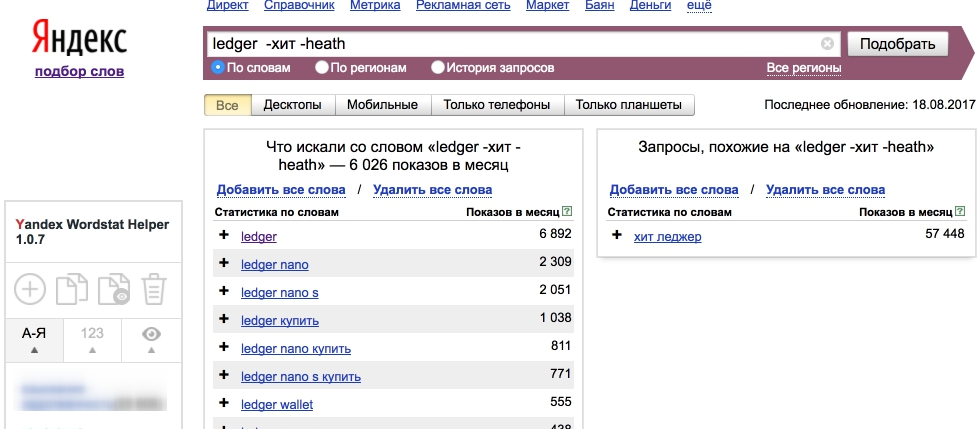Image resolution: width=980 pixels, height=429 pixels.
Task: Click the copy with eye icon in Helper
Action: tap(112, 290)
